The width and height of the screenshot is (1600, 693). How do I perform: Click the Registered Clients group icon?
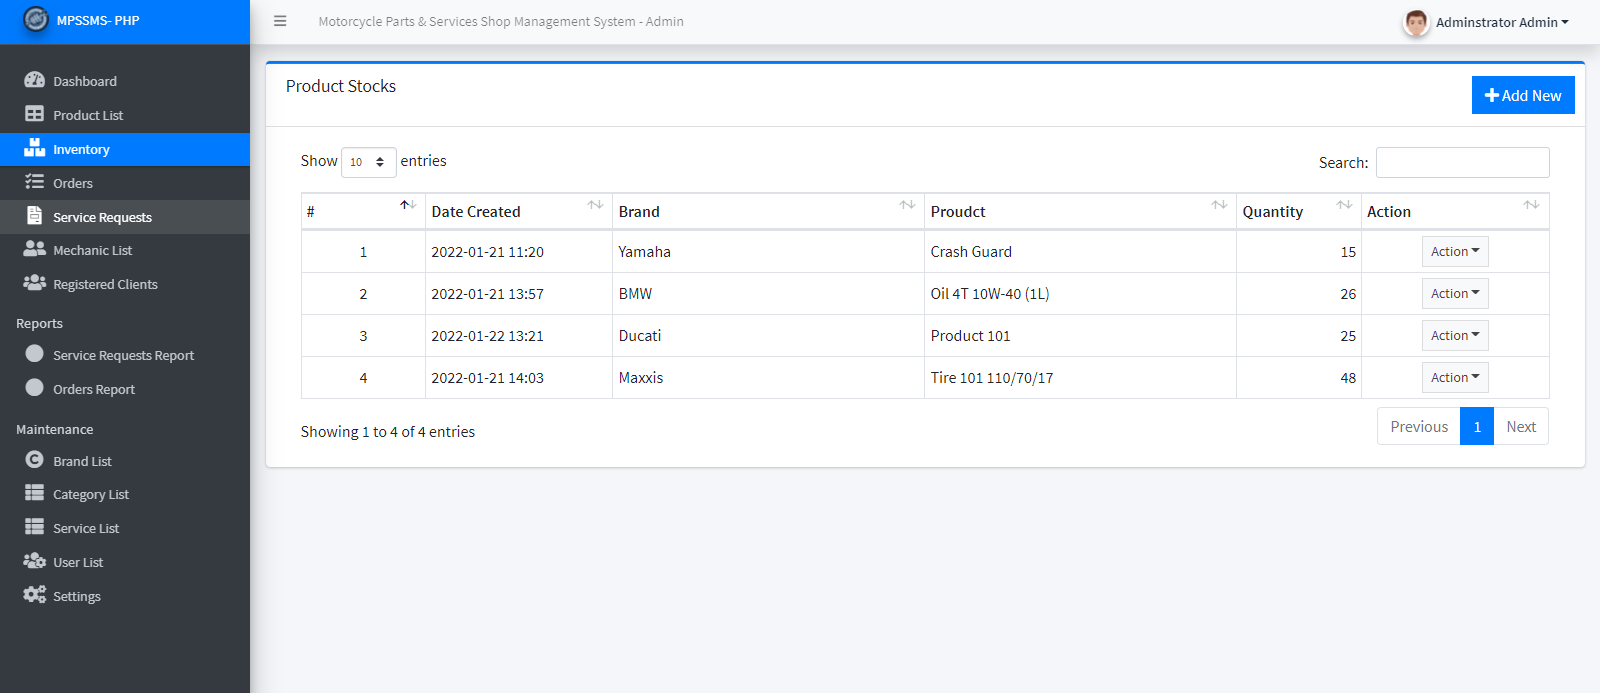[35, 283]
